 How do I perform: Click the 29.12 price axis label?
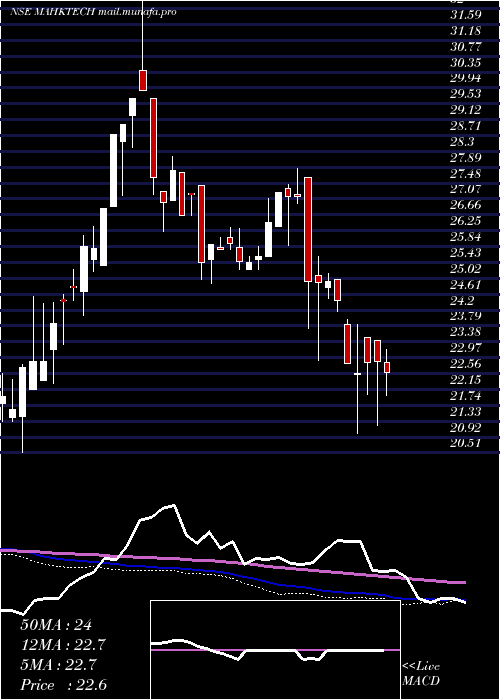(x=466, y=110)
